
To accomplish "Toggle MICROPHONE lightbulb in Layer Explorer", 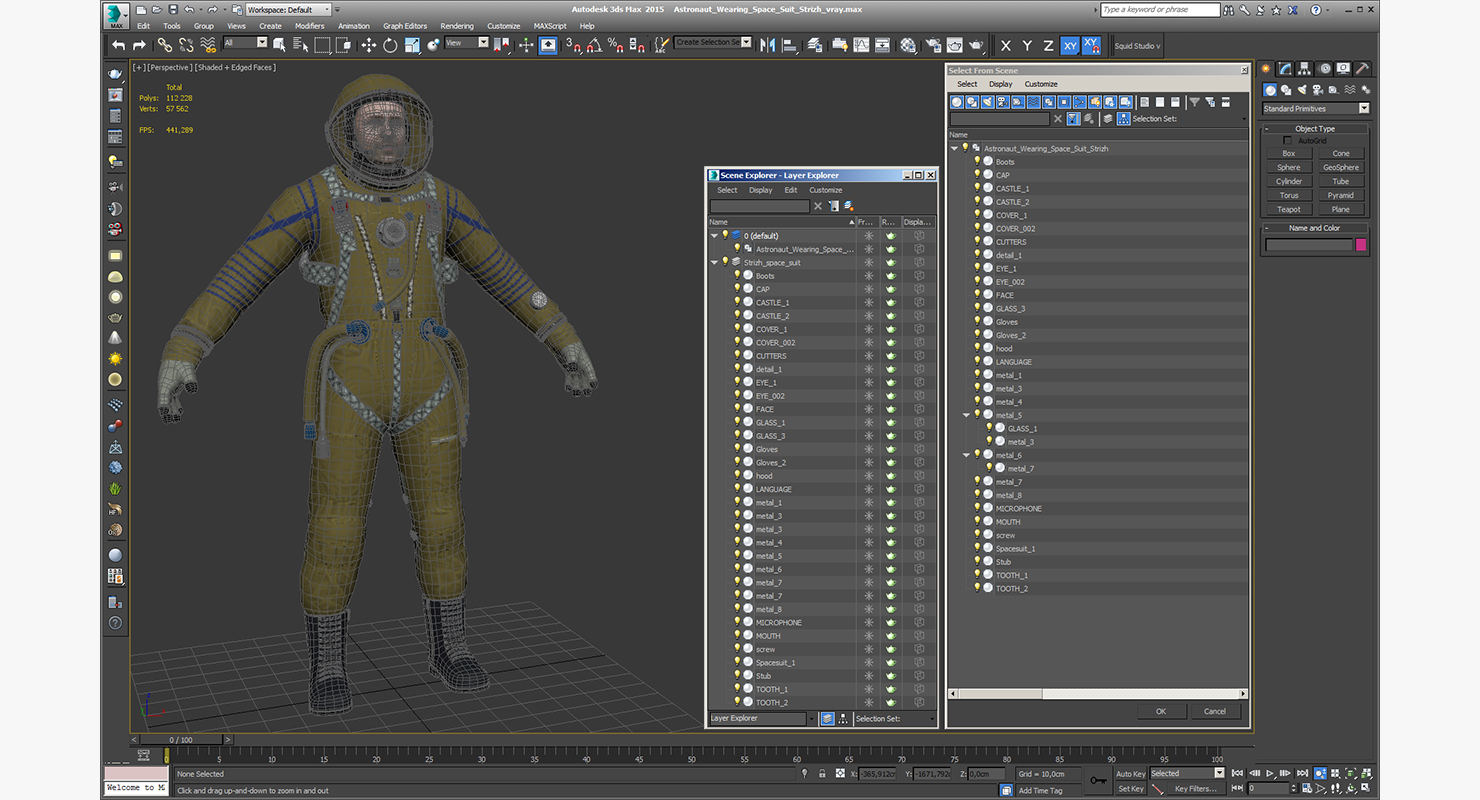I will point(737,622).
